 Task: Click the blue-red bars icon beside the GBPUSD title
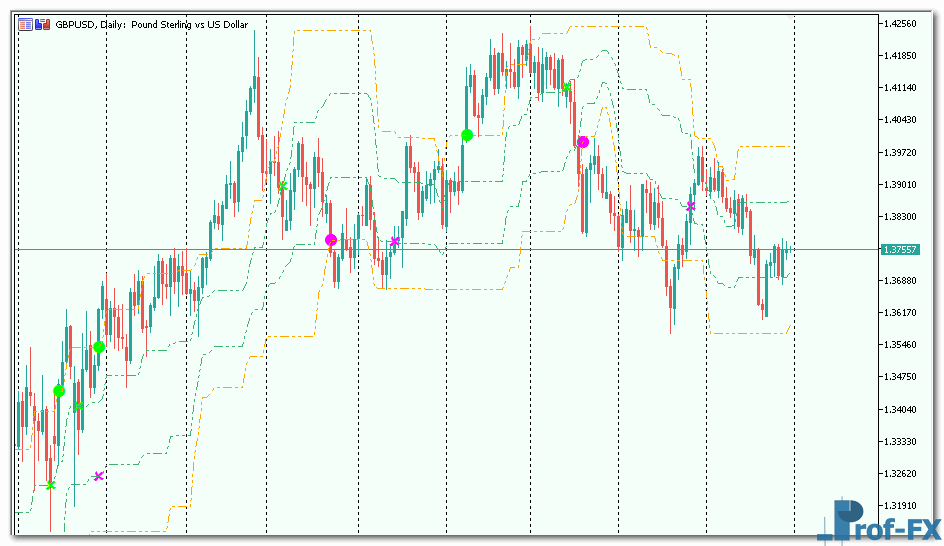42,25
